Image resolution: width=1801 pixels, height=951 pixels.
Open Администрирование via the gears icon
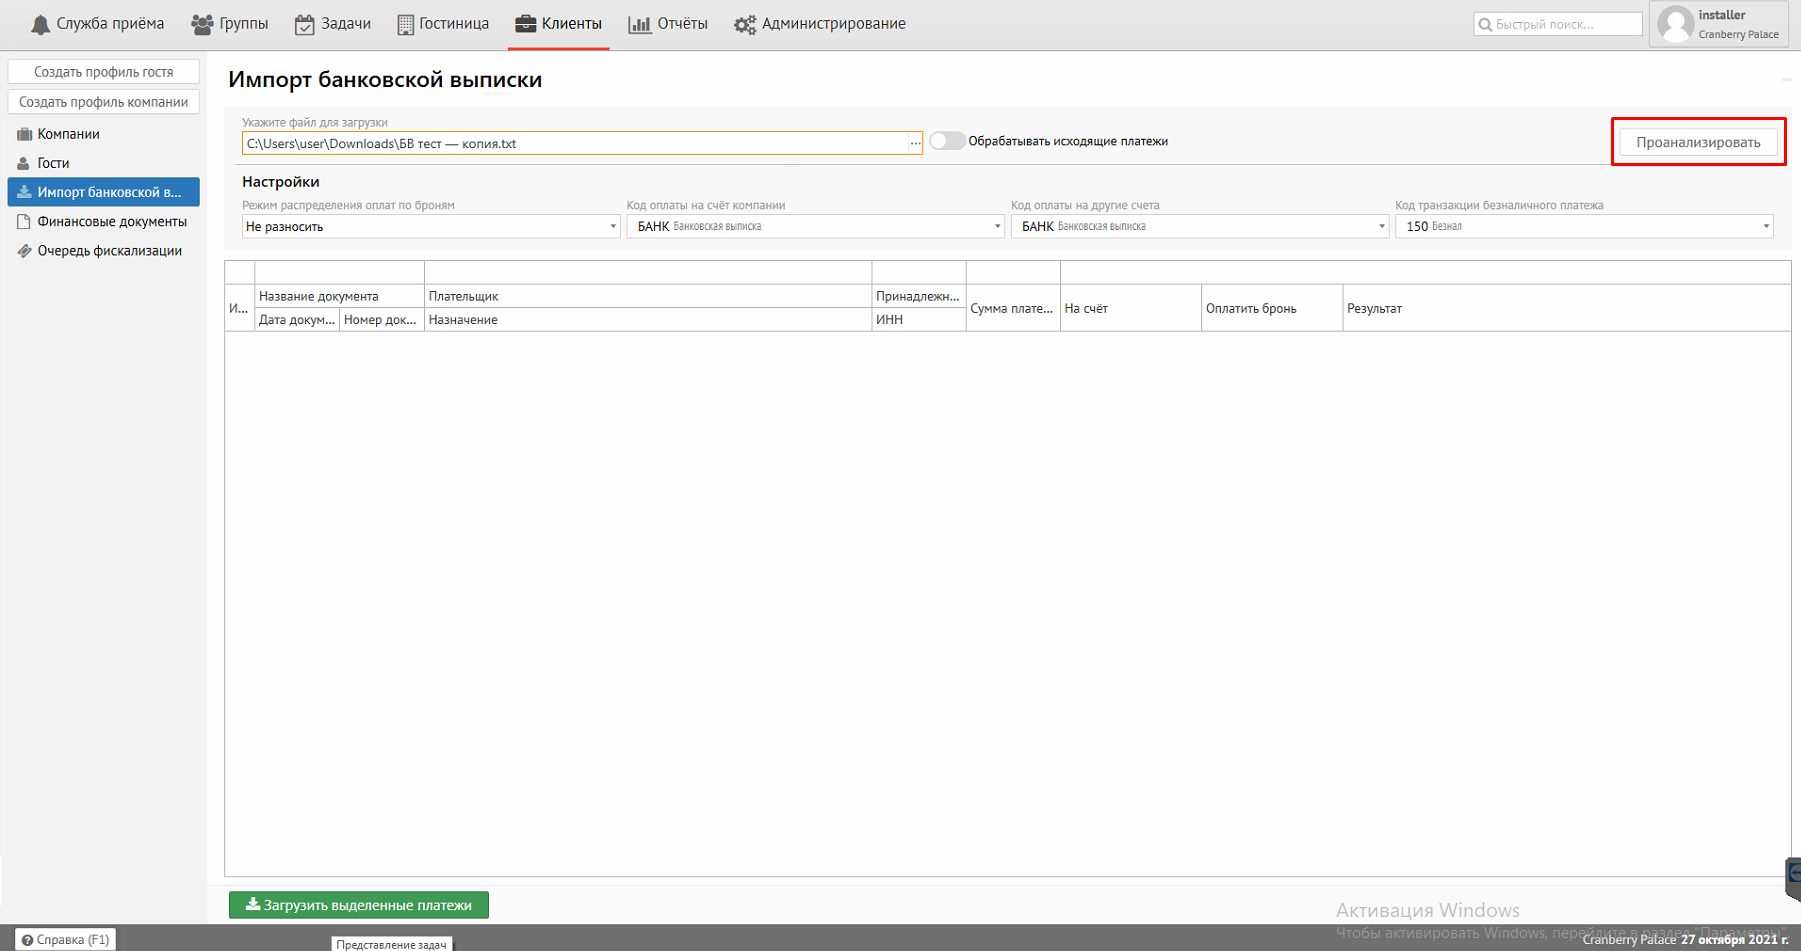point(745,24)
